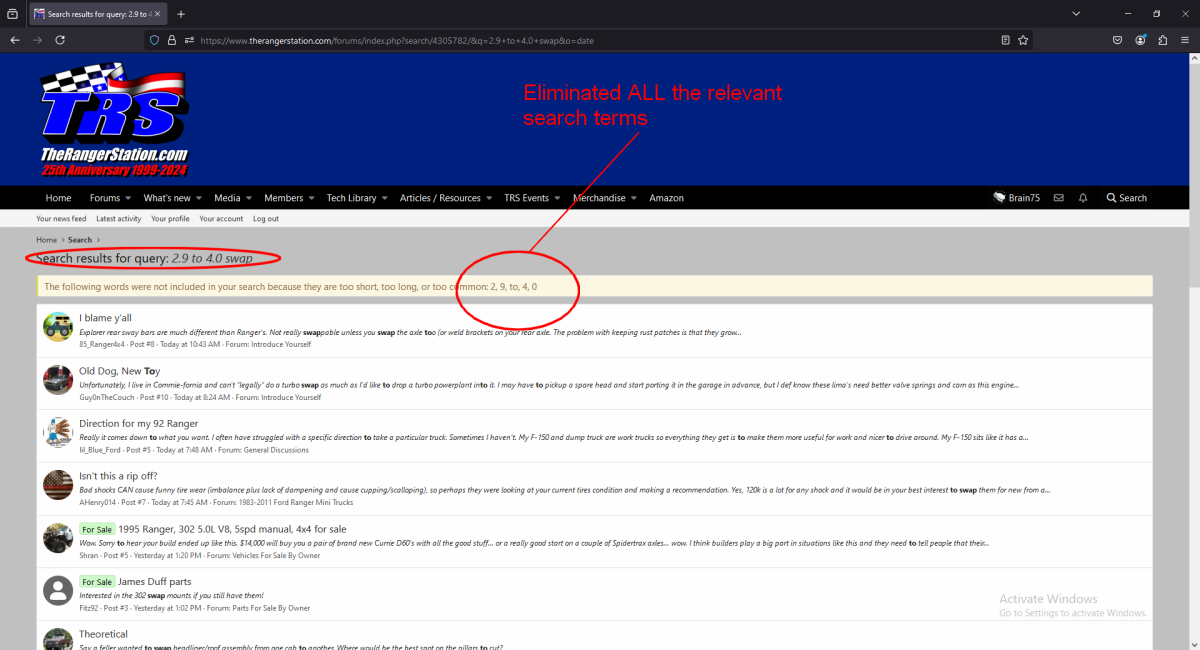The image size is (1200, 650).
Task: Click Fitz92's default avatar icon
Action: (58, 590)
